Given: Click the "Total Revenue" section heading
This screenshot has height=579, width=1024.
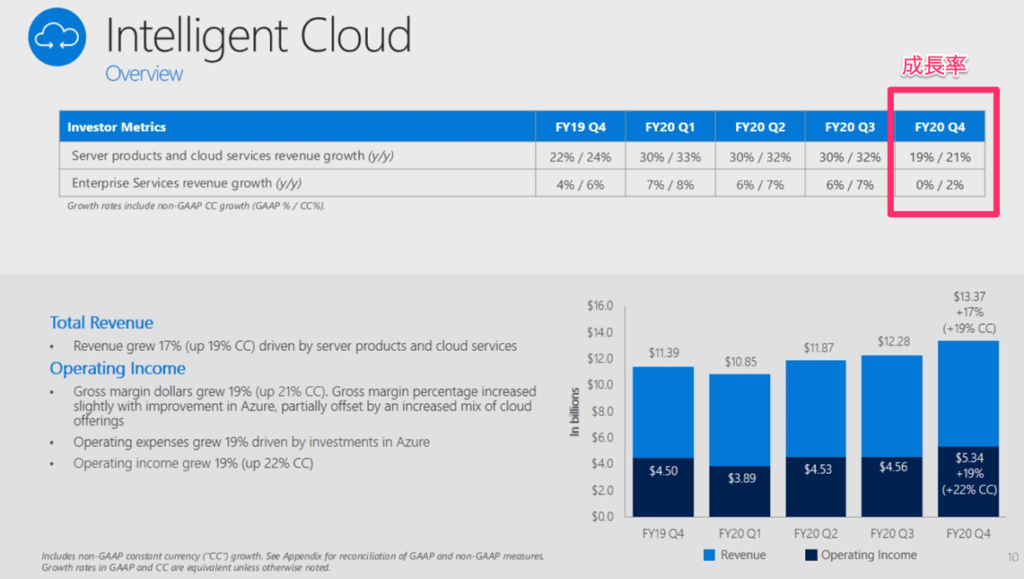Looking at the screenshot, I should tap(101, 322).
